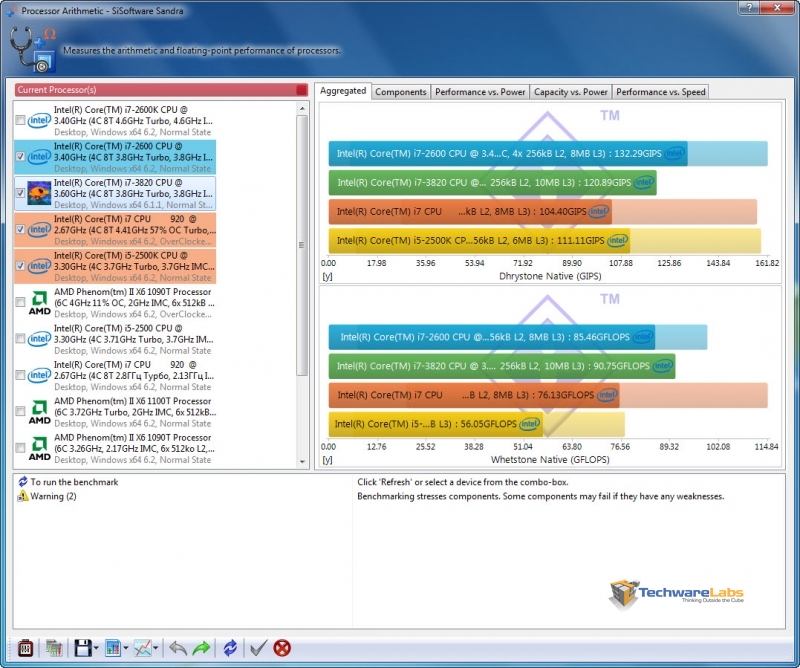This screenshot has height=668, width=800.
Task: Confirm with the checkmark toolbar icon
Action: tap(258, 648)
